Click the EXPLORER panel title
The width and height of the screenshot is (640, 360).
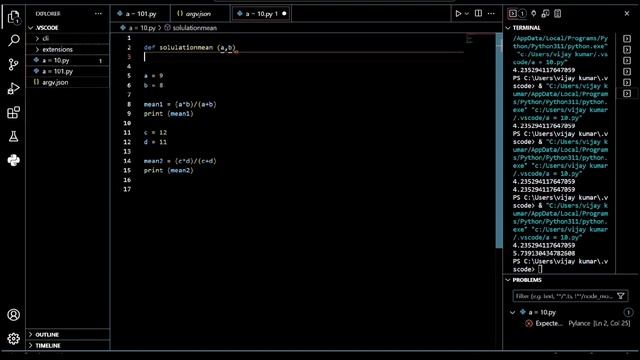pyautogui.click(x=48, y=14)
